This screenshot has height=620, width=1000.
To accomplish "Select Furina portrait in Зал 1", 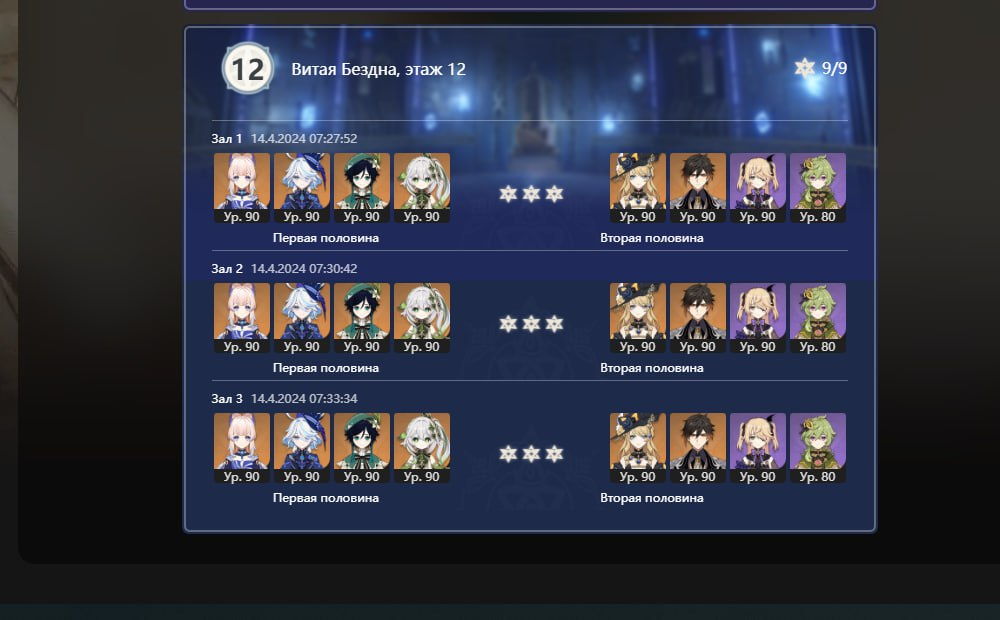I will click(x=302, y=188).
